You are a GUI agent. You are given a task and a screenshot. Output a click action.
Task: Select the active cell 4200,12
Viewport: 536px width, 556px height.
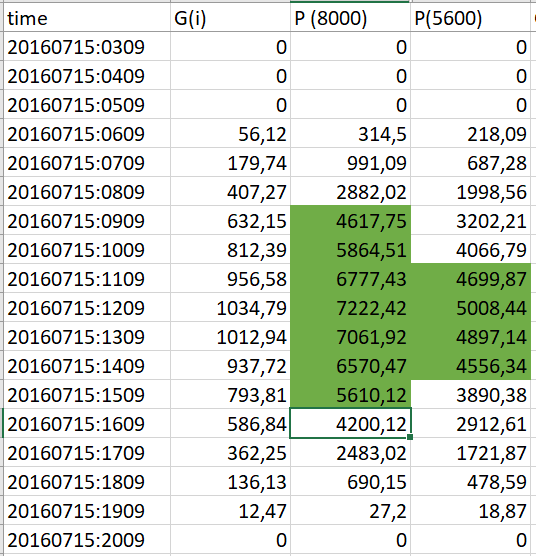coord(350,423)
